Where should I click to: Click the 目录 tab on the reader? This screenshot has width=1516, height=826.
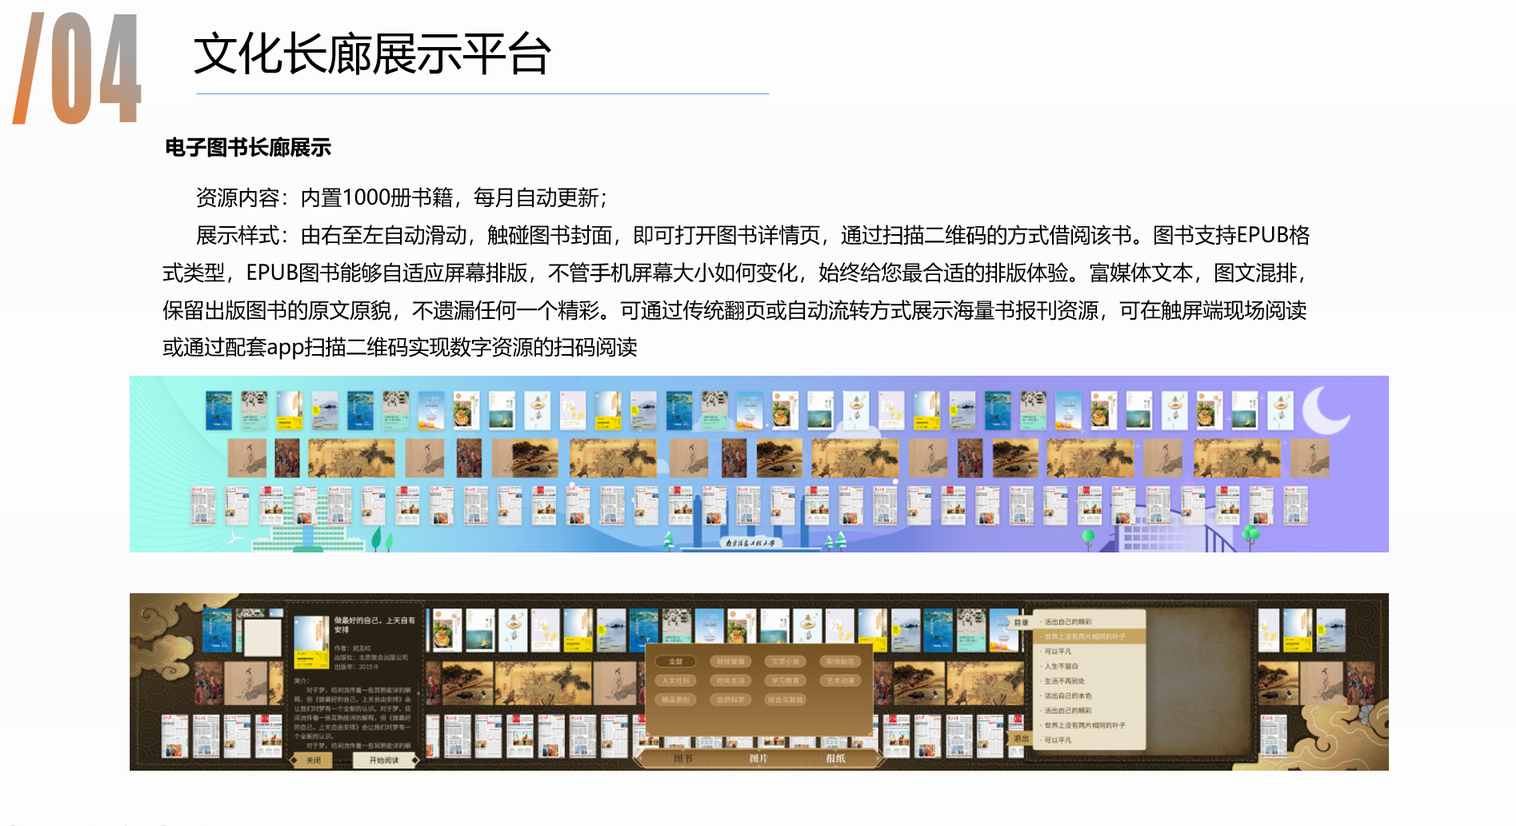pyautogui.click(x=1020, y=622)
